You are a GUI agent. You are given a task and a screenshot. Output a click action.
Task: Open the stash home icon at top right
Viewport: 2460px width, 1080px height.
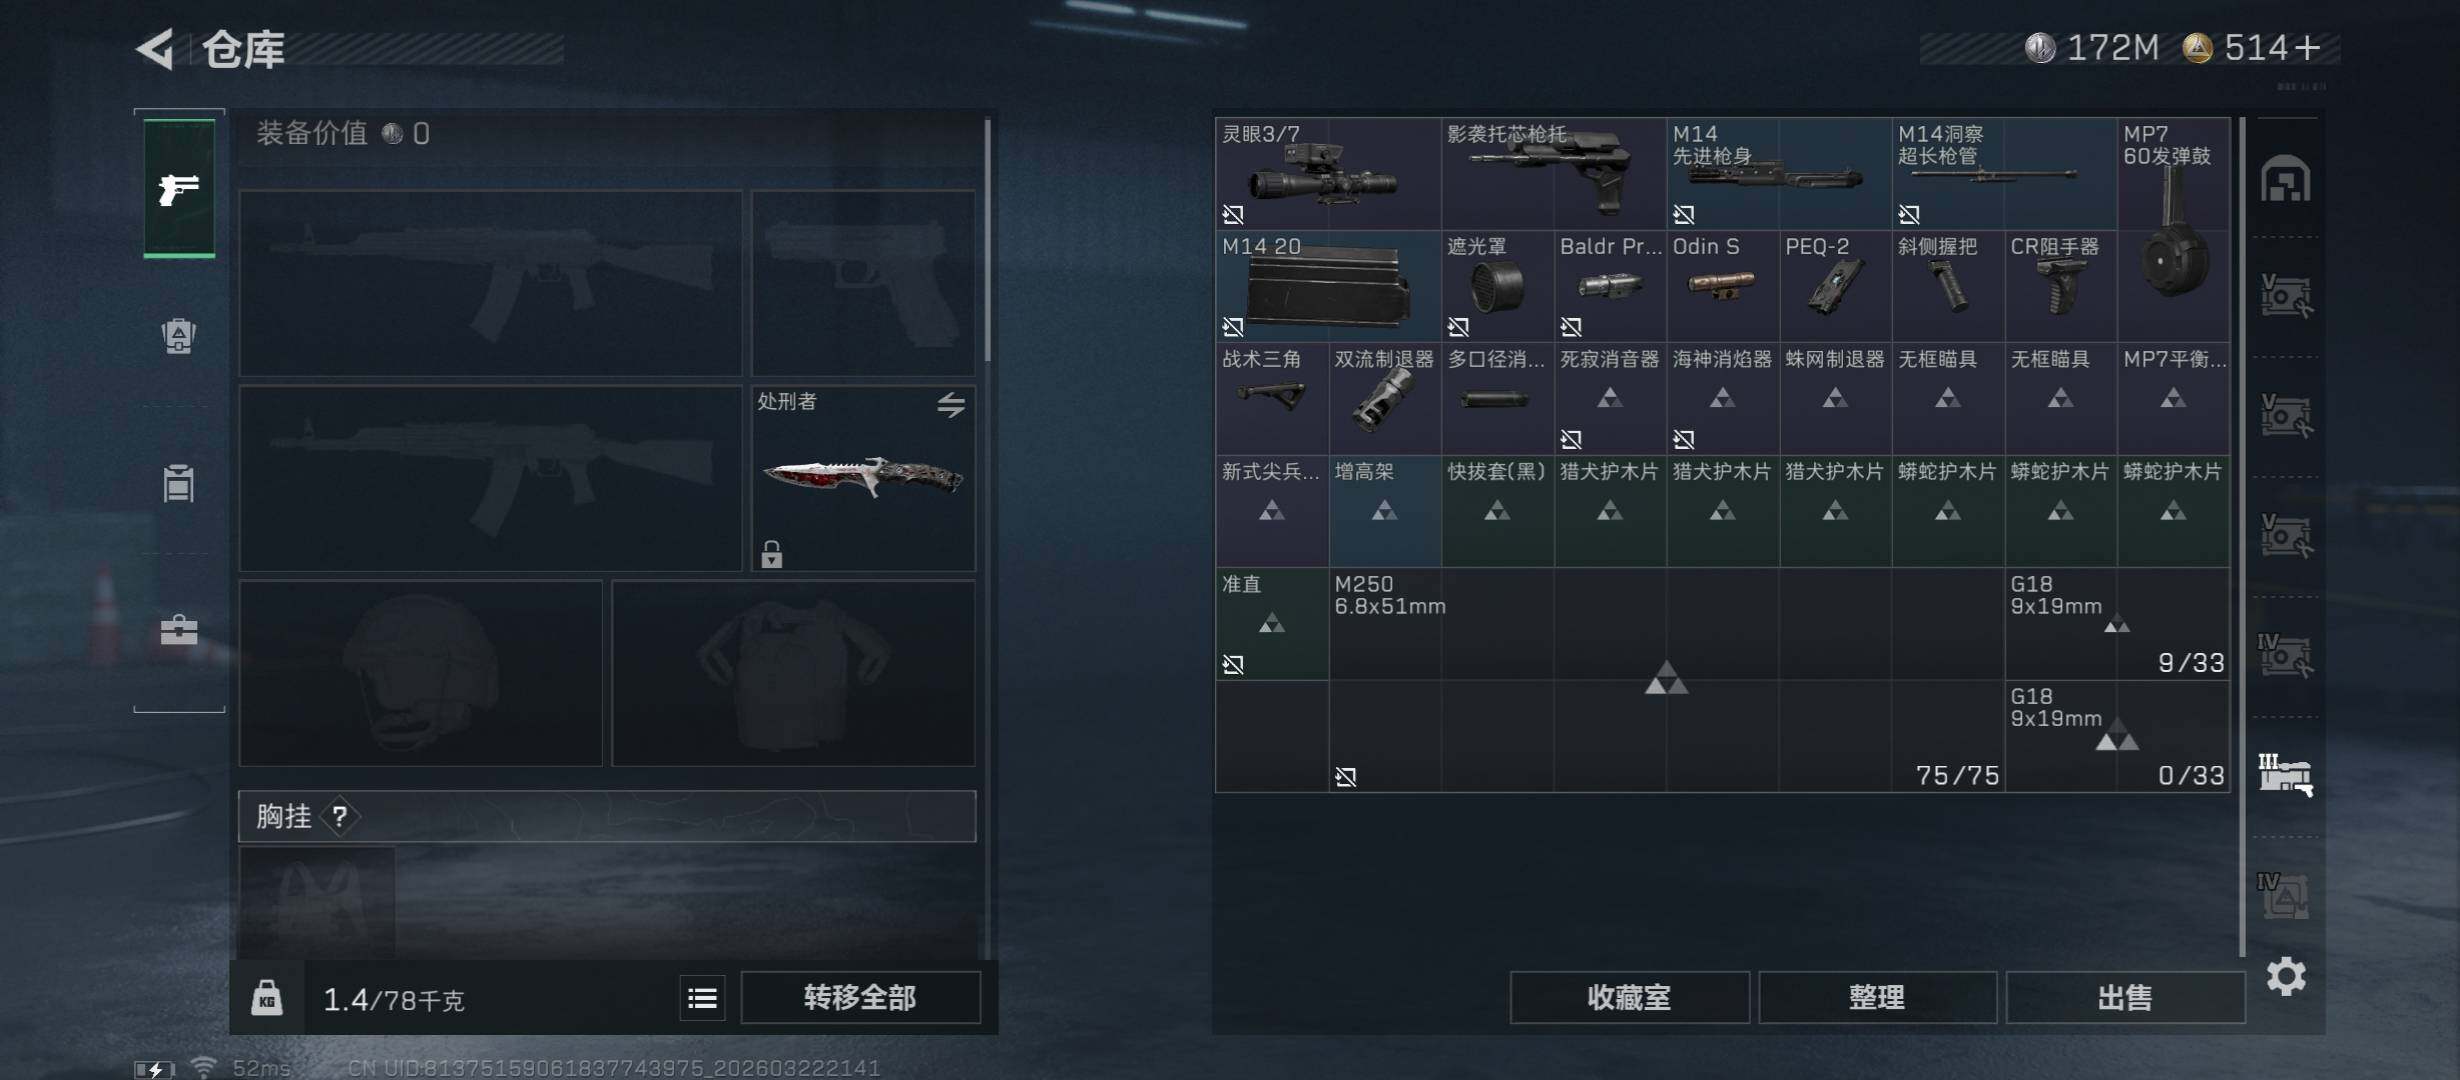2286,178
